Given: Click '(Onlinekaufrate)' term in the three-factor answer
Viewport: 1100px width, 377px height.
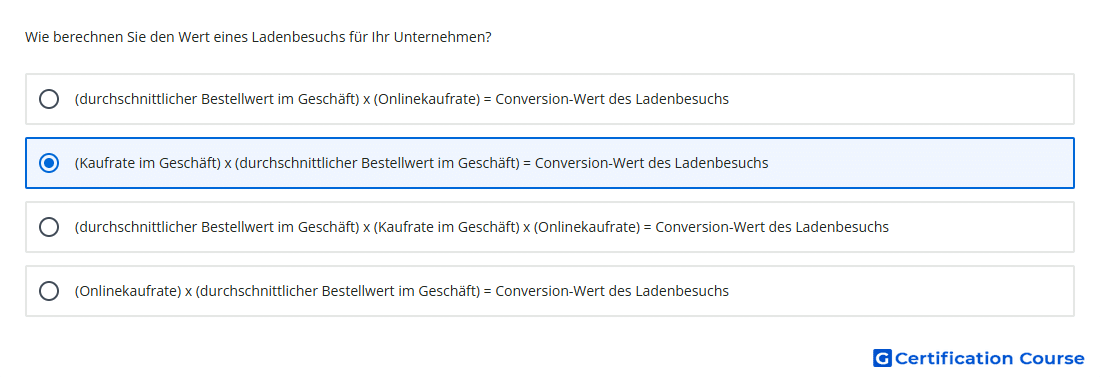Looking at the screenshot, I should click(586, 227).
